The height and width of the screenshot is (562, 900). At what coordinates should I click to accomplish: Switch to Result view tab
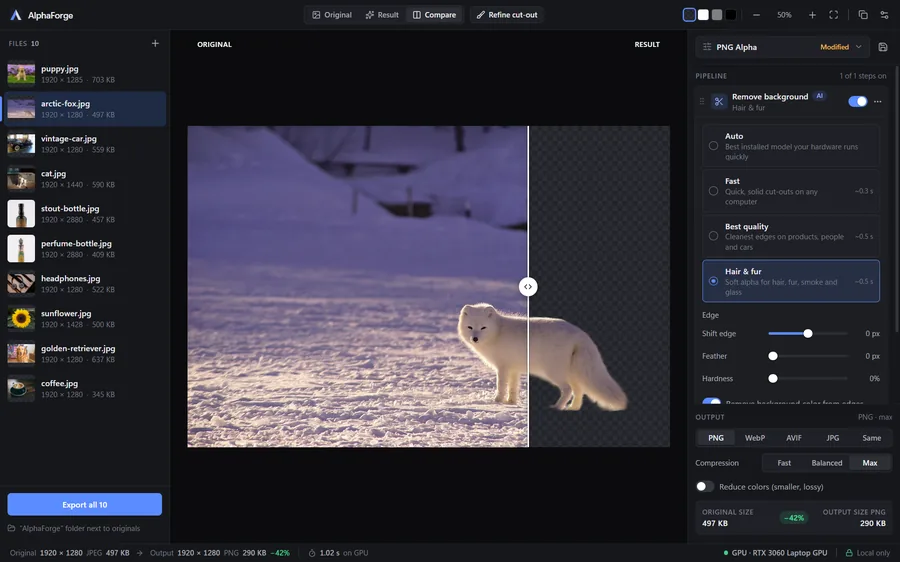click(x=382, y=15)
